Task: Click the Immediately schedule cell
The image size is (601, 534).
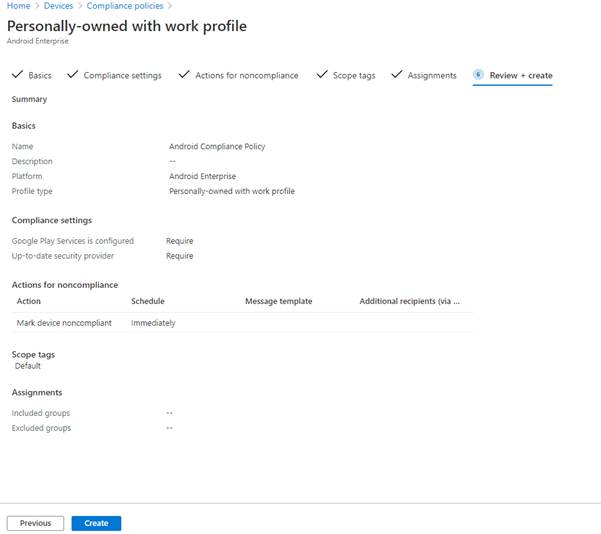Action: click(153, 323)
